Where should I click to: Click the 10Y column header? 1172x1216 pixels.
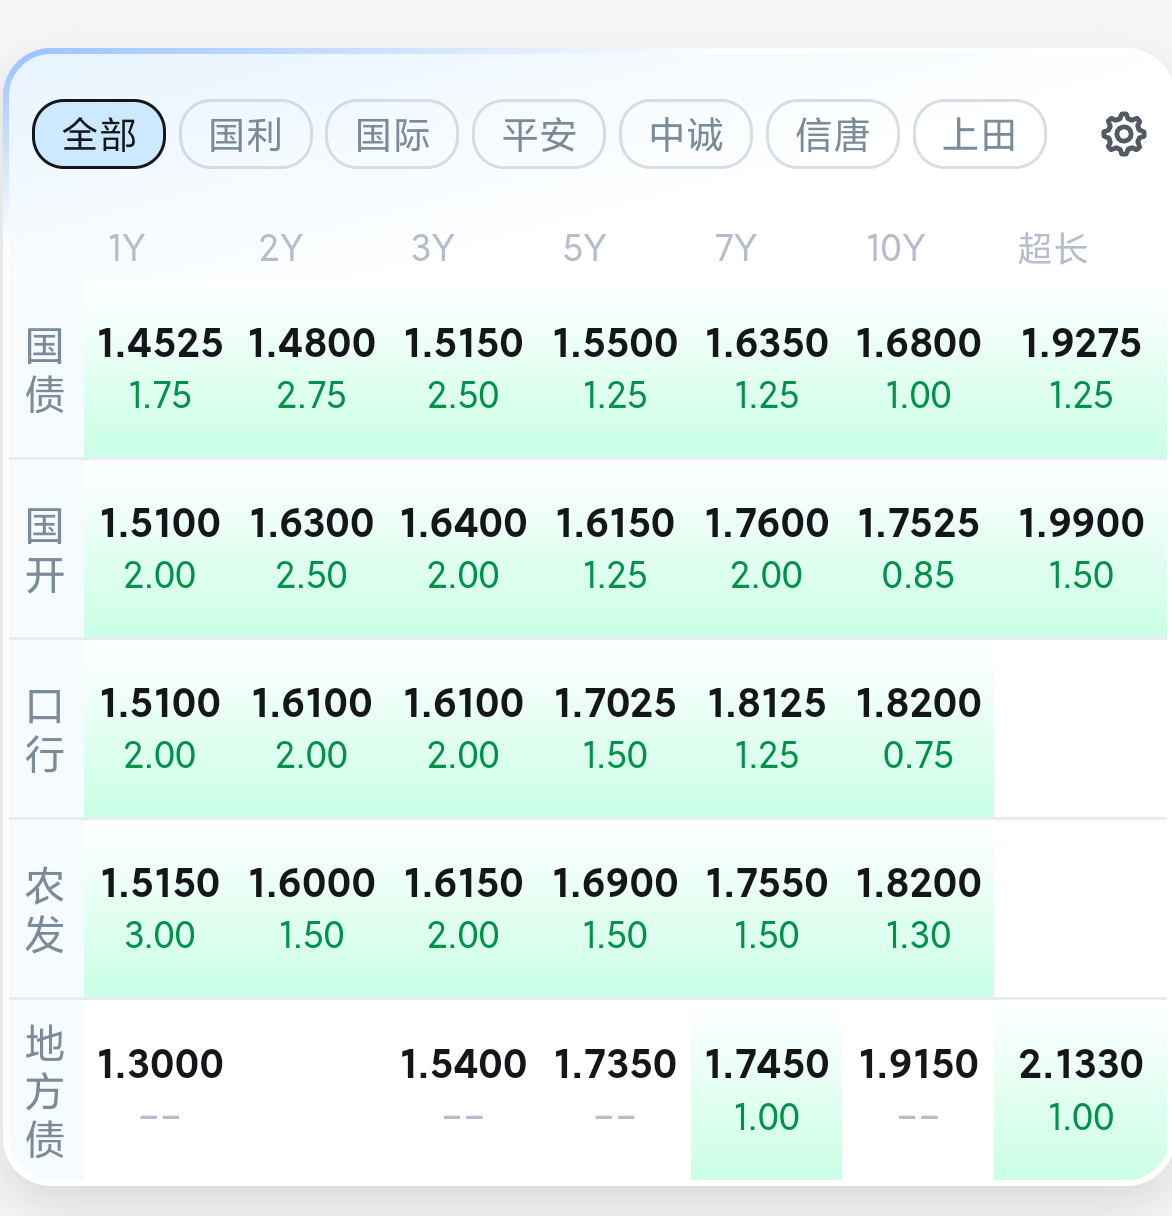pyautogui.click(x=895, y=248)
